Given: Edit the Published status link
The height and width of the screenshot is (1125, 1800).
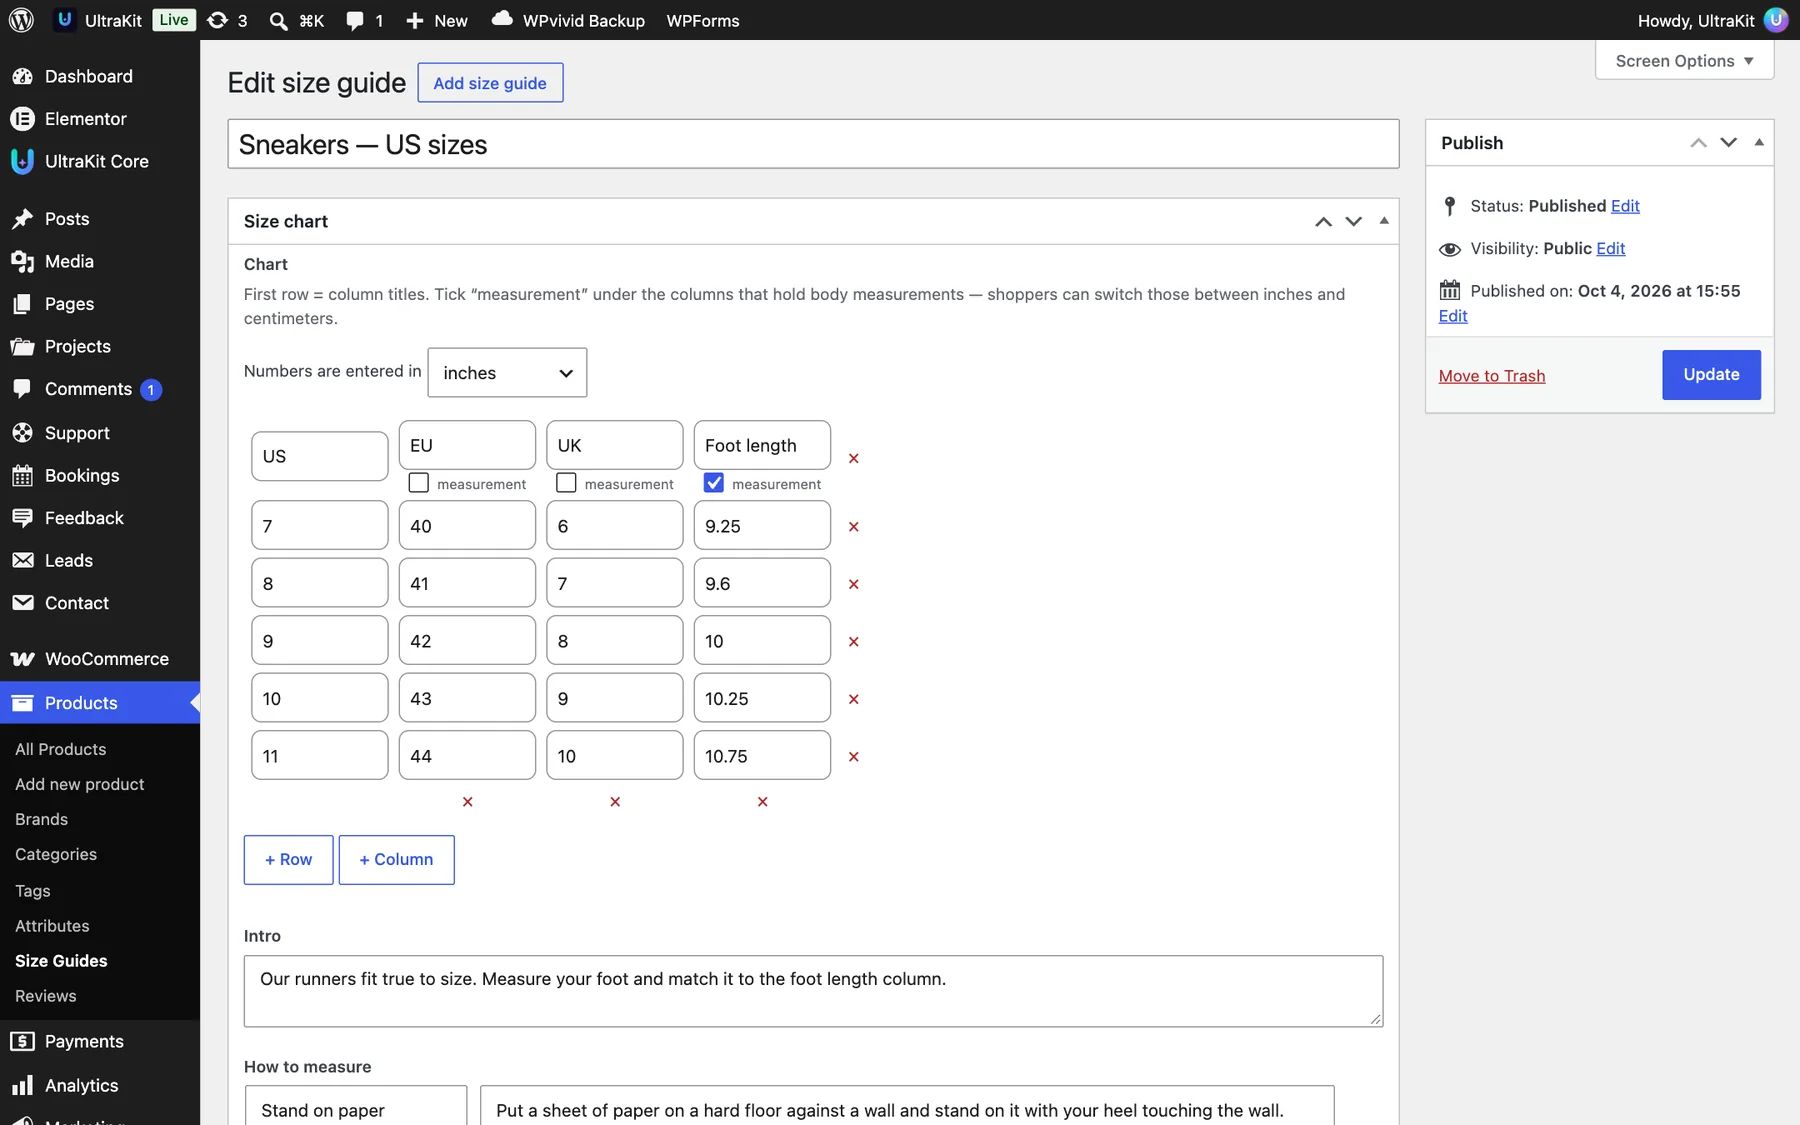Looking at the screenshot, I should (1625, 206).
